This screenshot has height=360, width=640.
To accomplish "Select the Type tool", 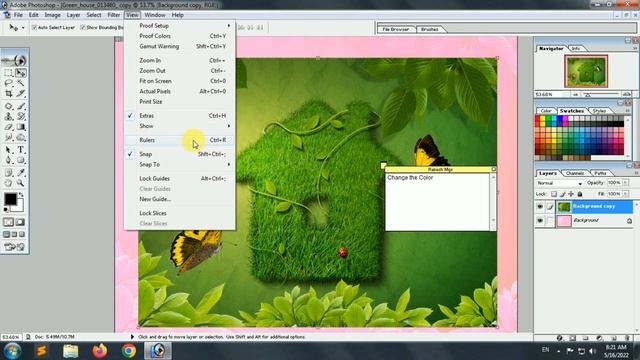I will point(20,150).
